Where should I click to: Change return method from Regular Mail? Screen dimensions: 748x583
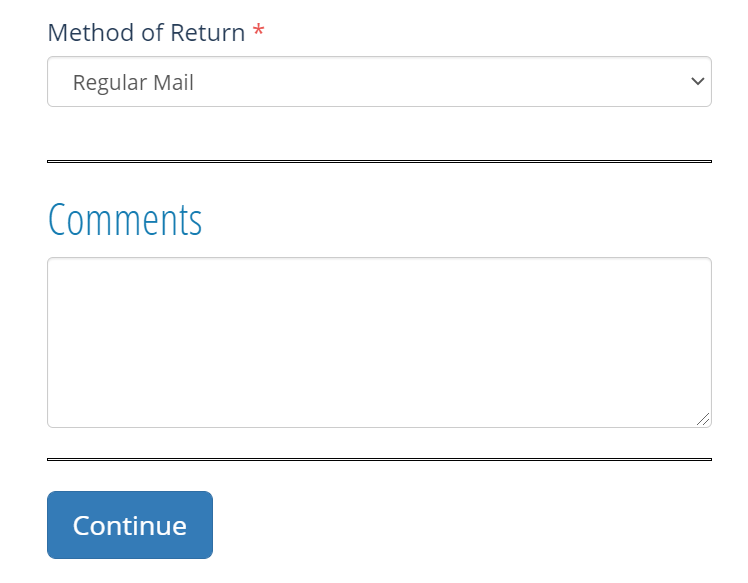[379, 82]
